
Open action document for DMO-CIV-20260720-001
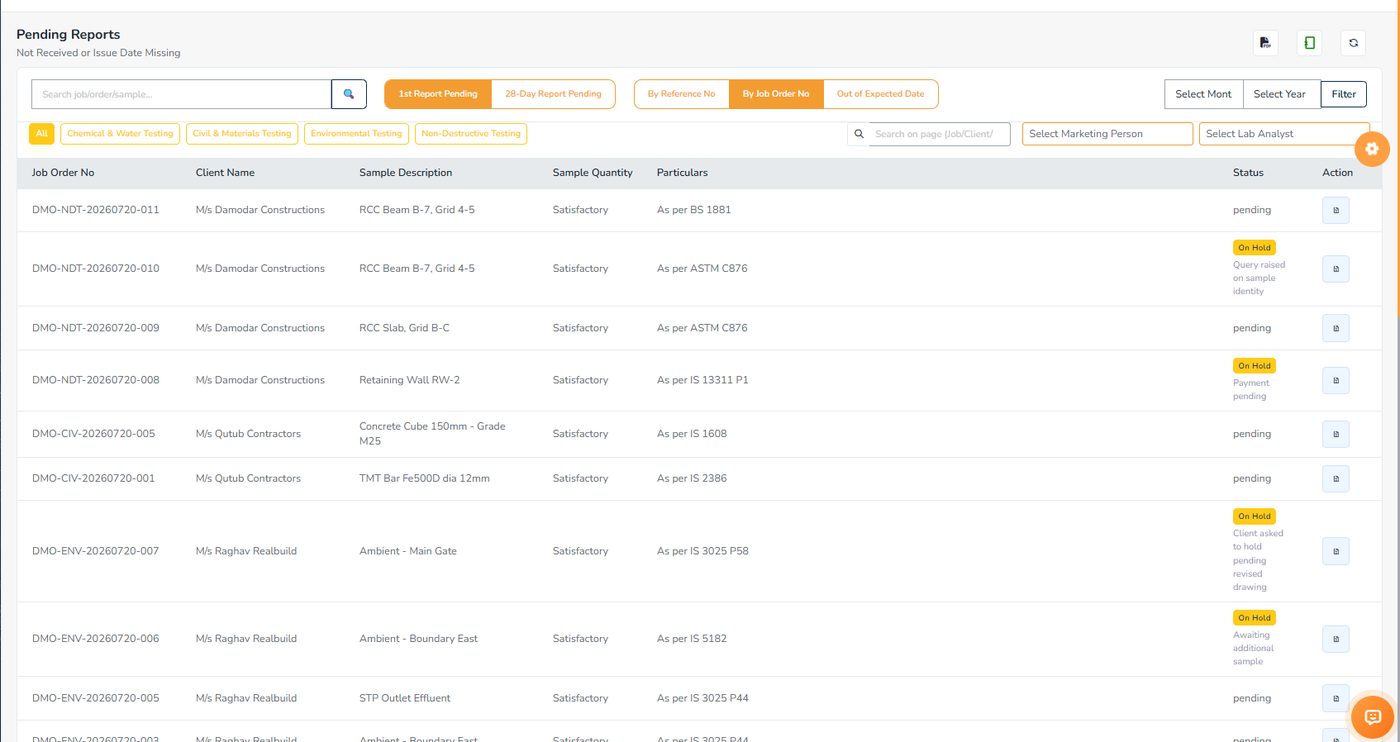click(x=1336, y=478)
